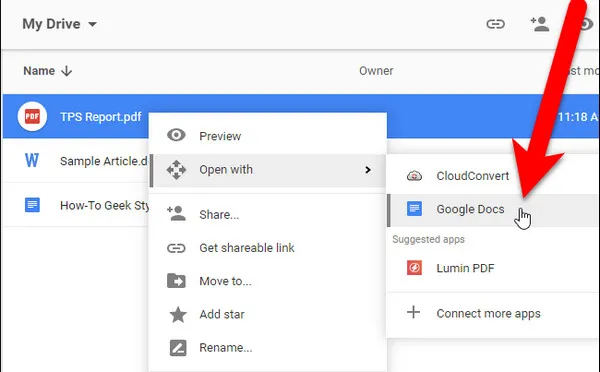The height and width of the screenshot is (372, 600).
Task: Click the Owner column header
Action: click(376, 71)
